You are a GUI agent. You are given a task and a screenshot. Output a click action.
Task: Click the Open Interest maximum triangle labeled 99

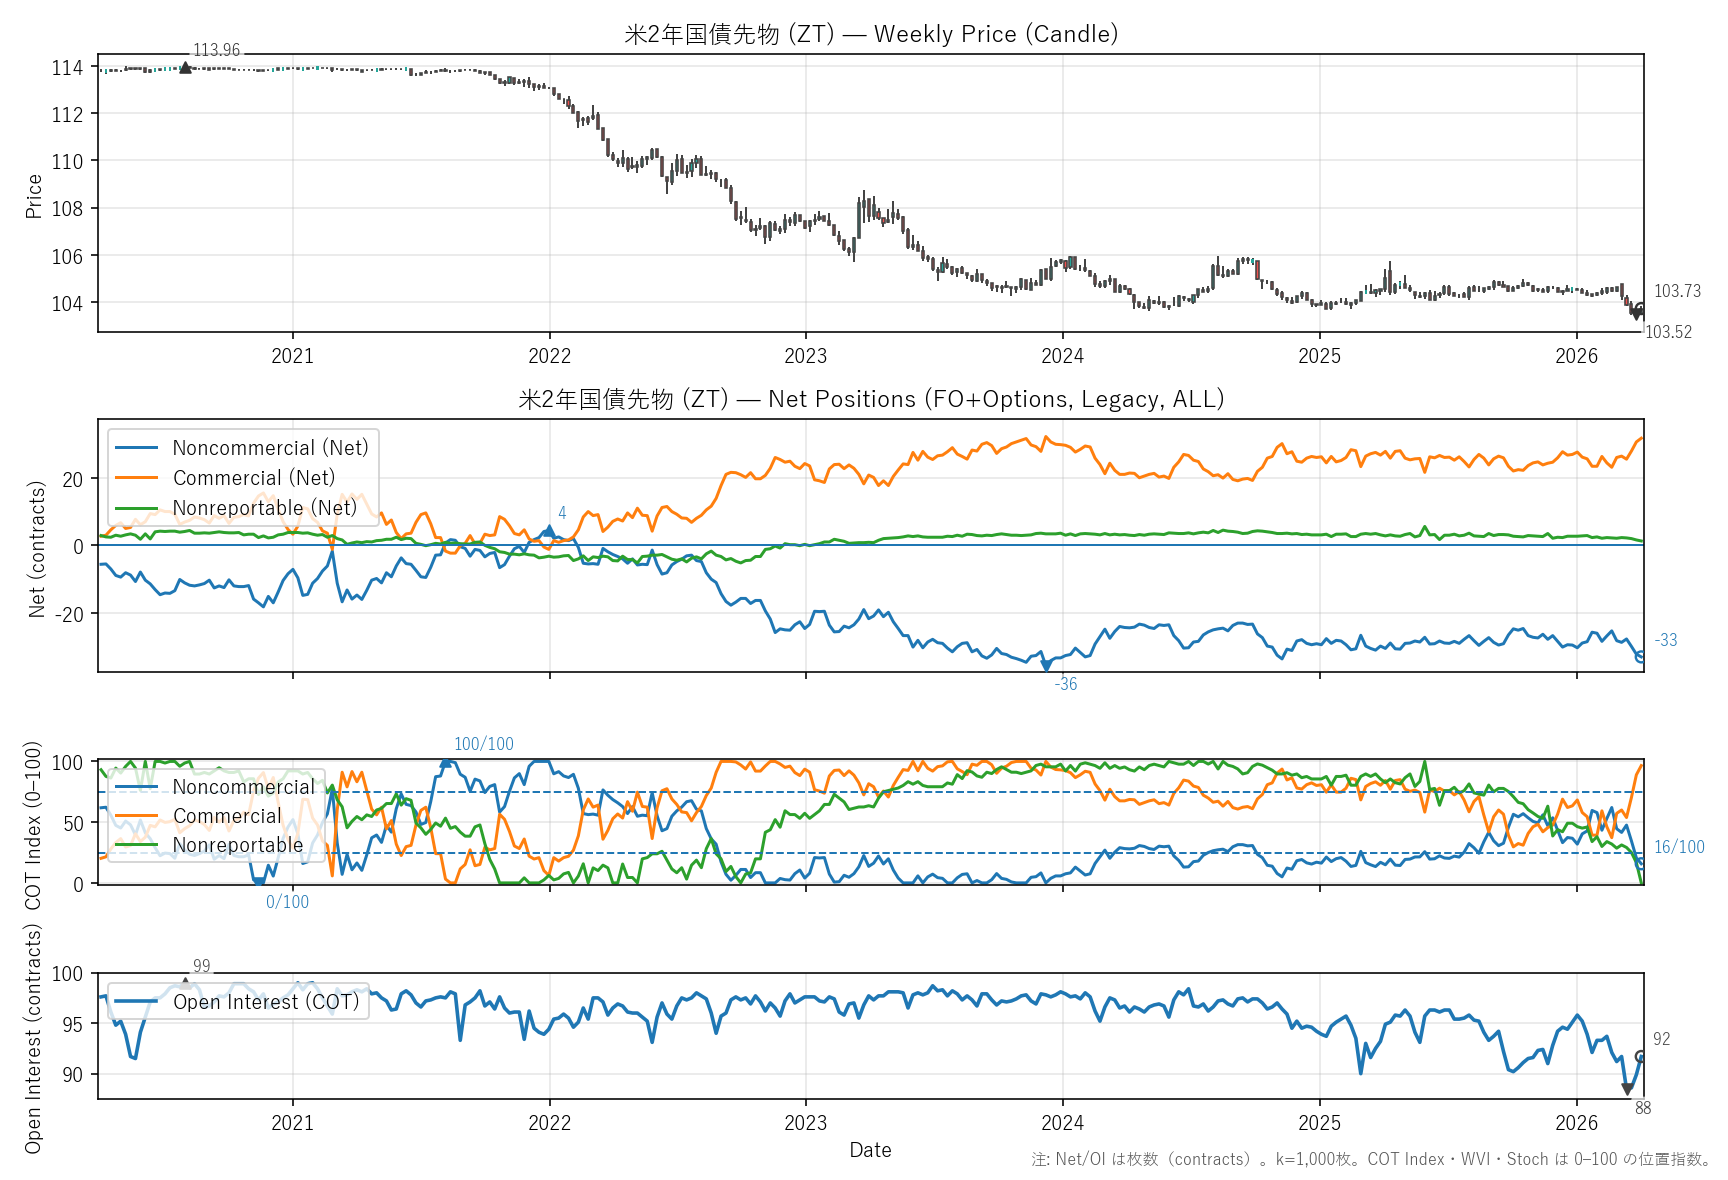pyautogui.click(x=185, y=983)
